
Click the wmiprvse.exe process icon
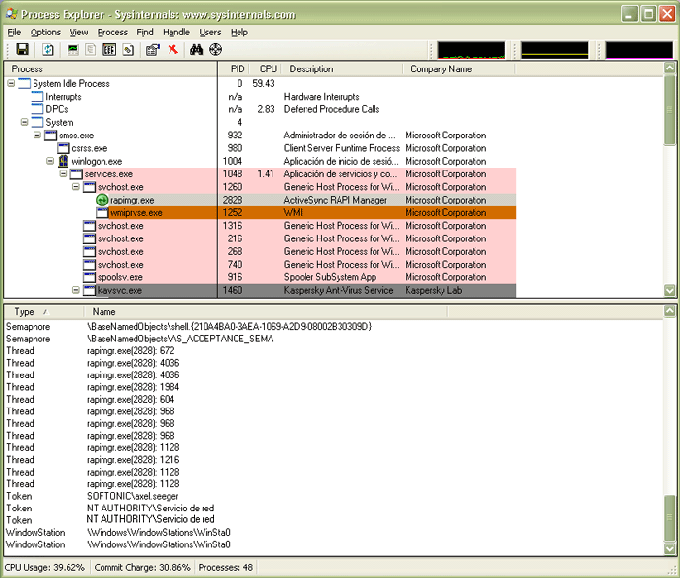tap(102, 213)
